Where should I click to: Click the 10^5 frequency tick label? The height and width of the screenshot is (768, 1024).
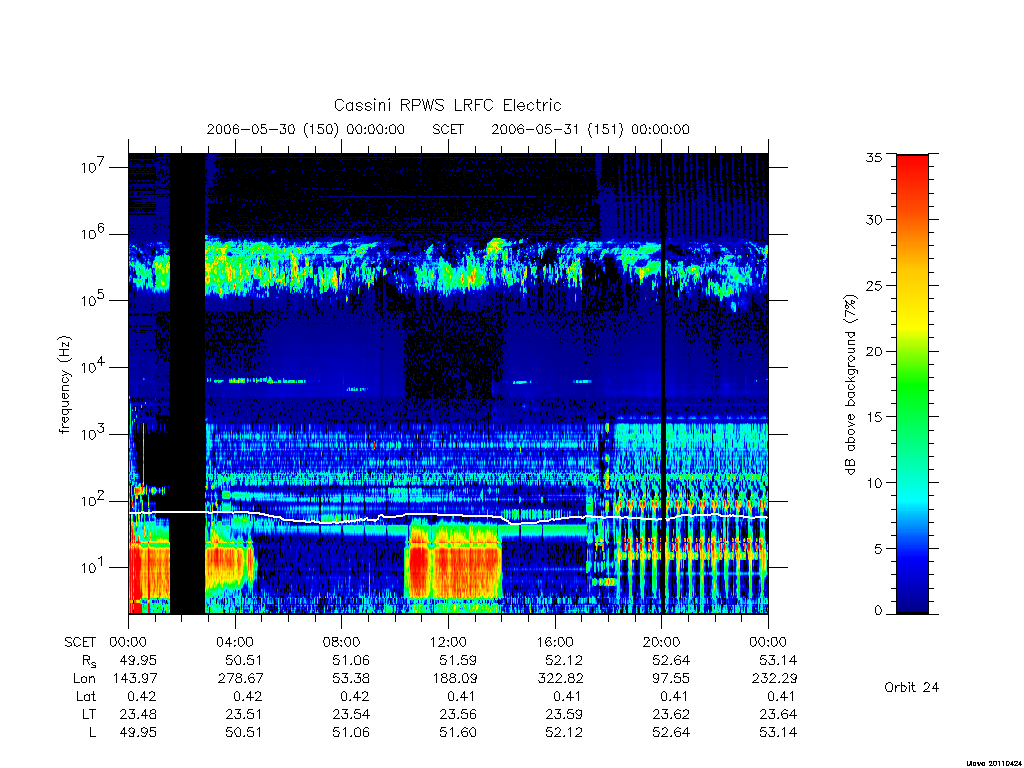pyautogui.click(x=94, y=300)
